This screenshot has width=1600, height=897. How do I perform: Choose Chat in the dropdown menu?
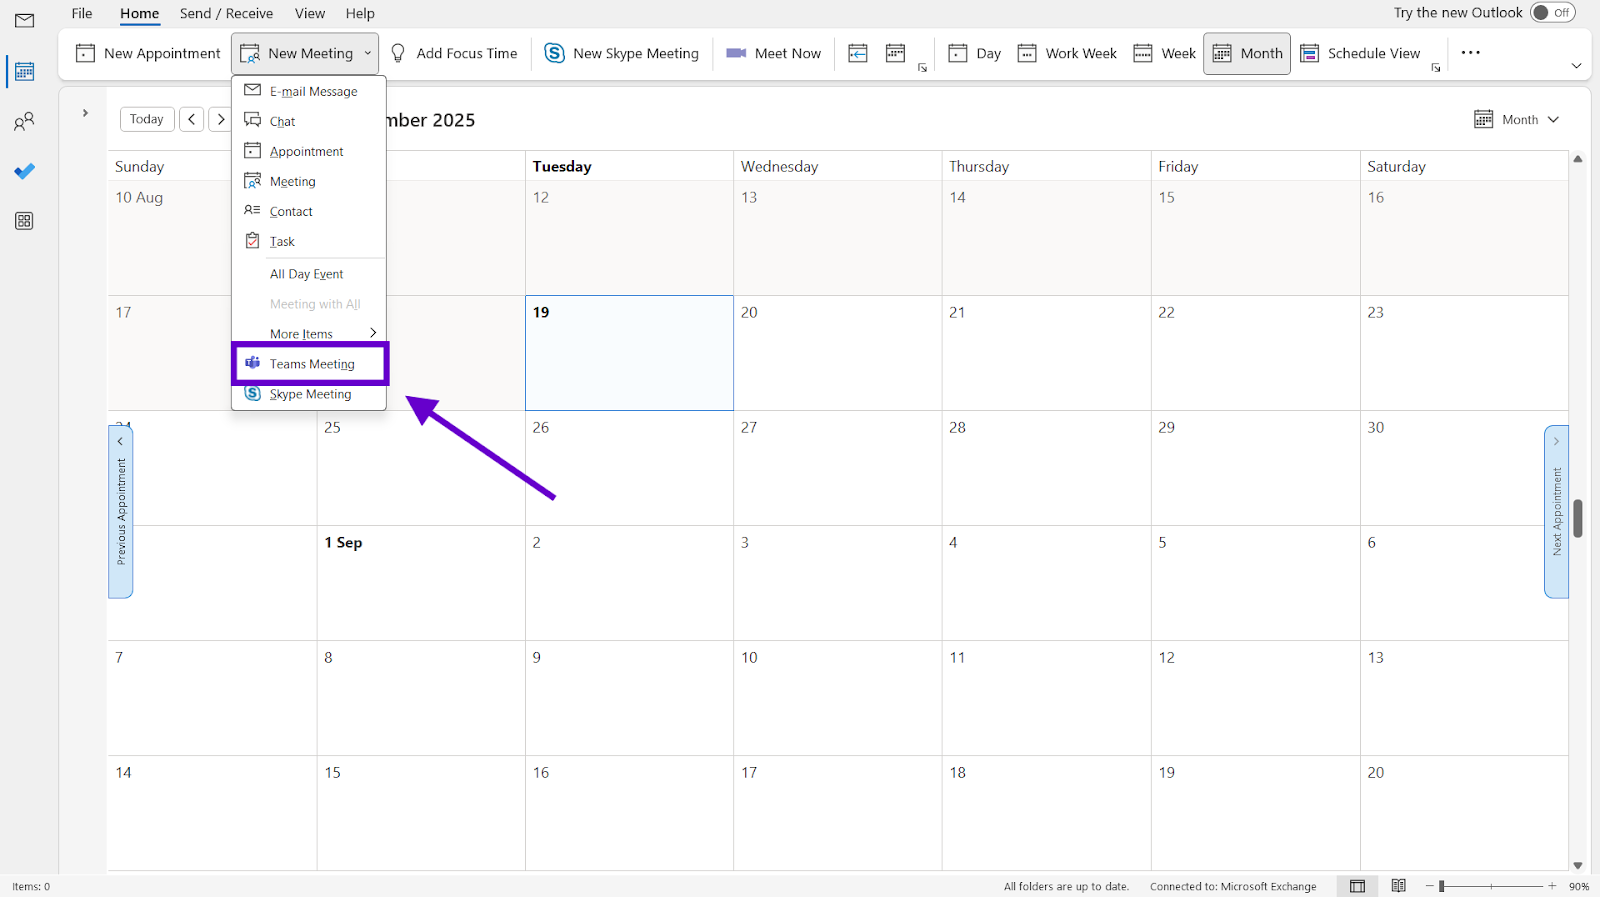tap(309, 121)
